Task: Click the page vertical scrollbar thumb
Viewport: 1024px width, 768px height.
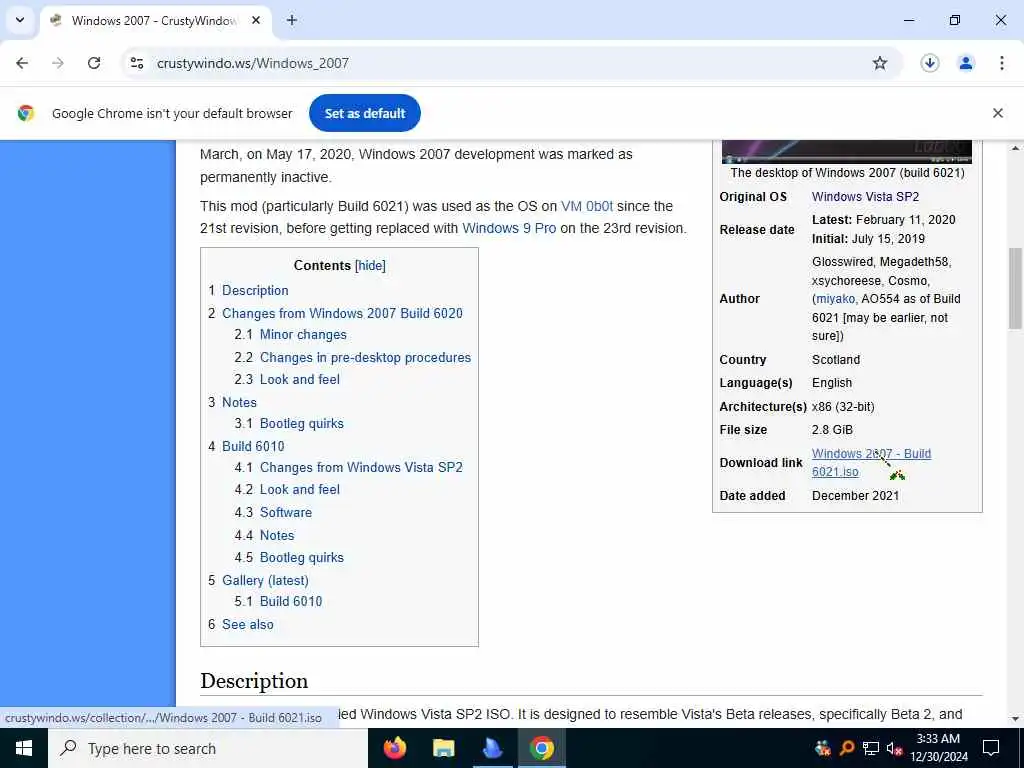Action: [1015, 288]
